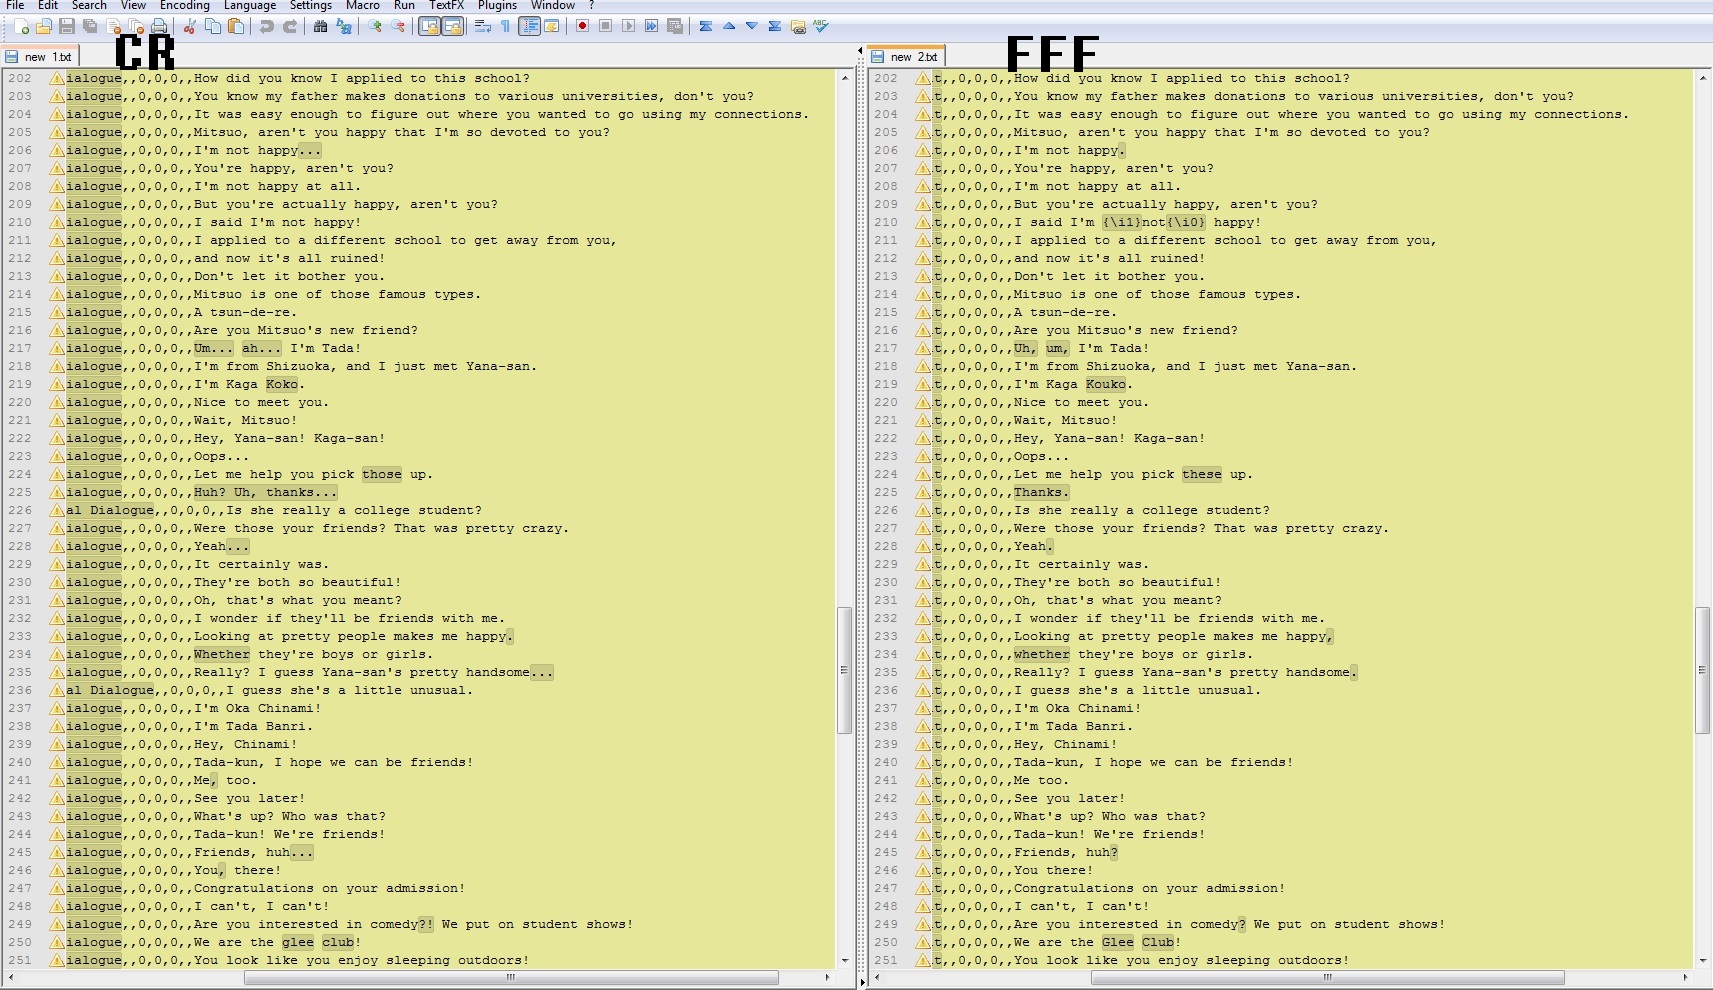Jump to the first difference in compare
Viewport: 1713px width, 990px height.
coord(705,26)
